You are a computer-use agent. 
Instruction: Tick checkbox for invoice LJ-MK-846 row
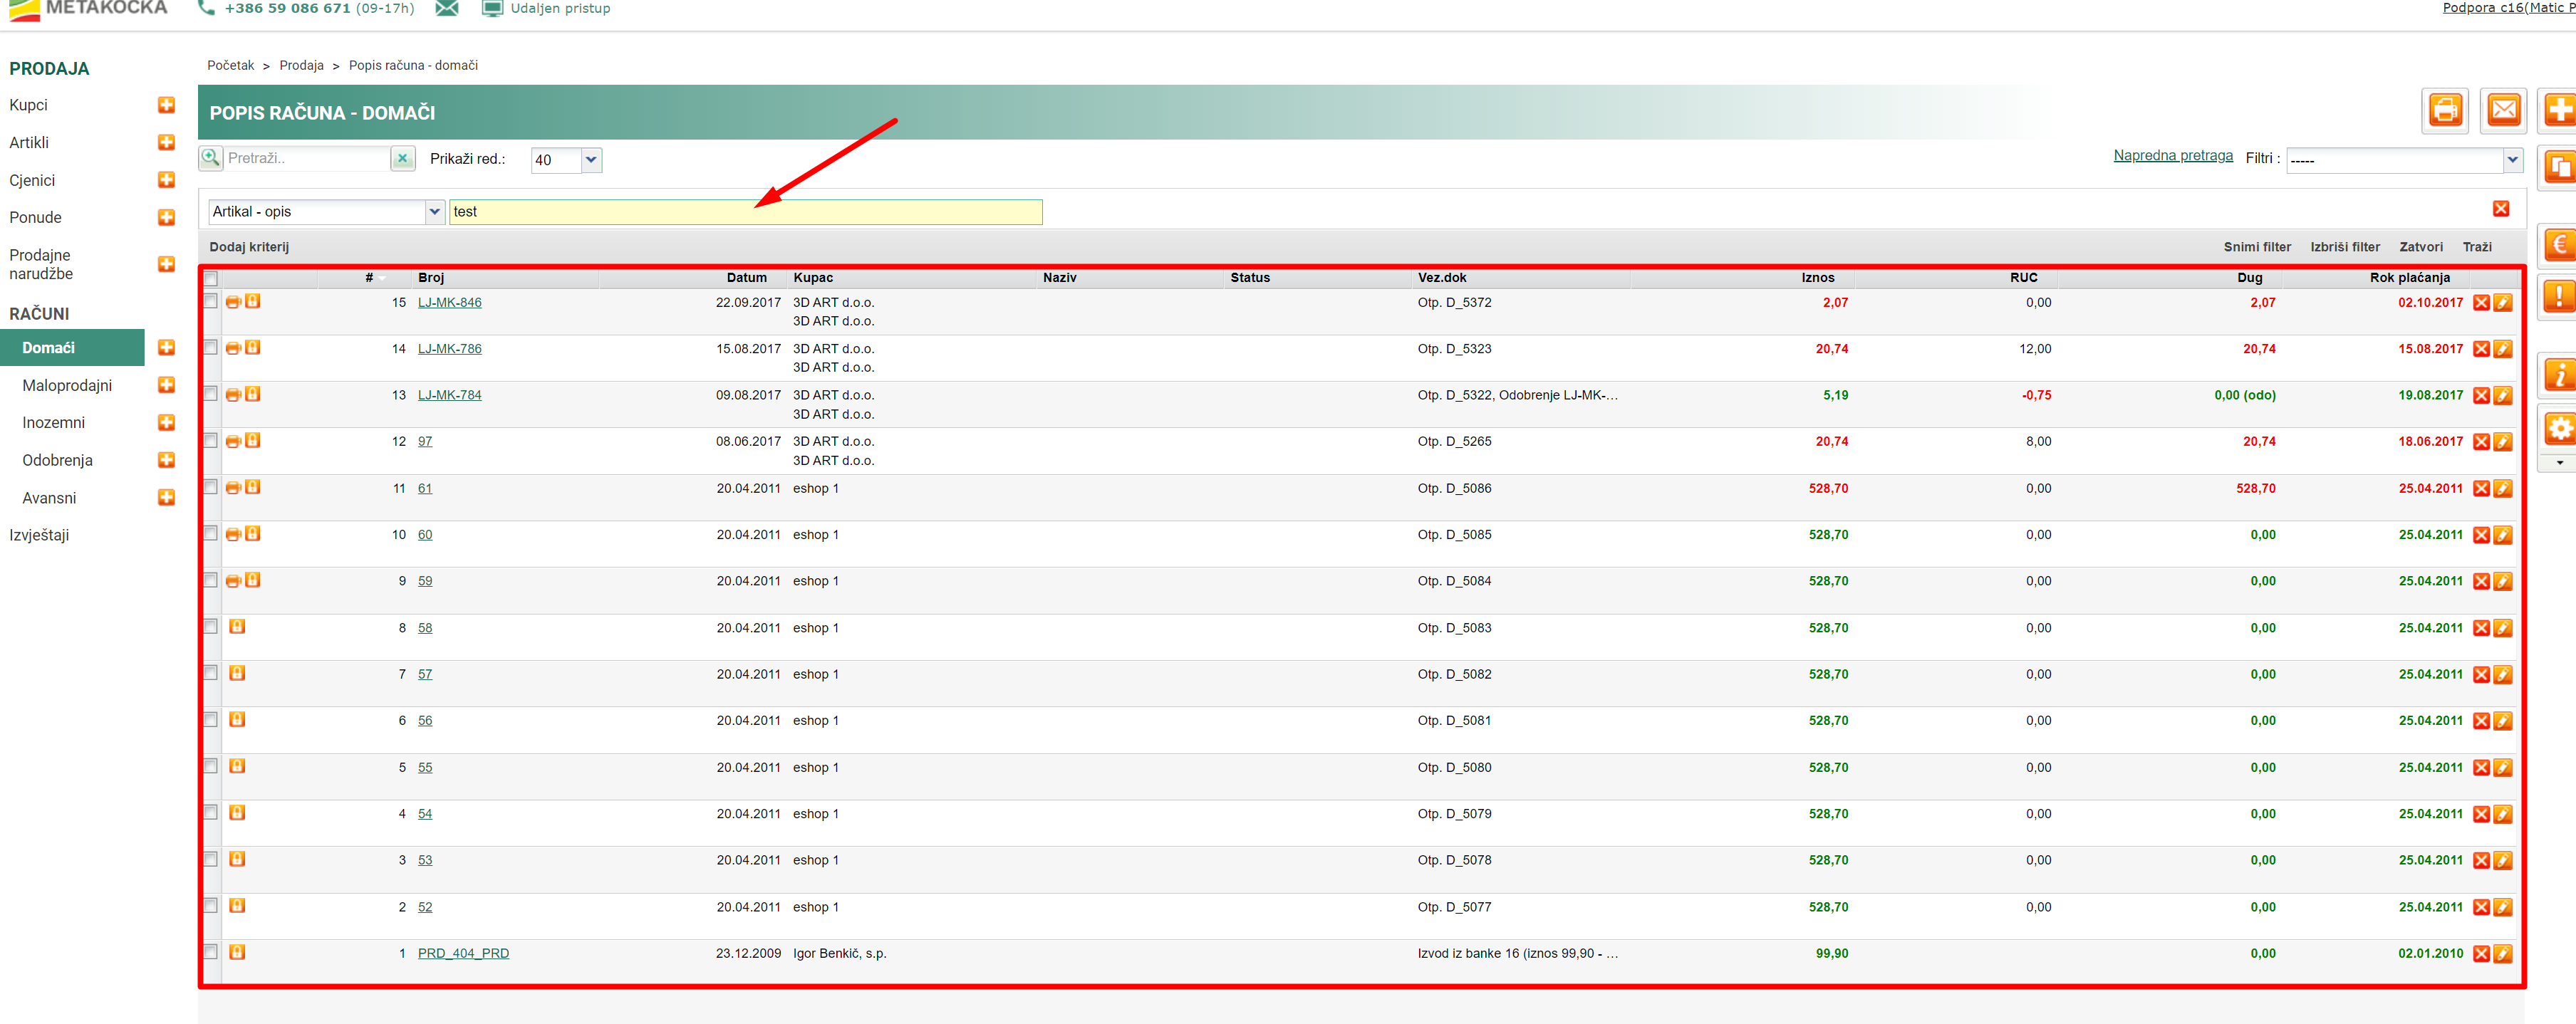210,301
